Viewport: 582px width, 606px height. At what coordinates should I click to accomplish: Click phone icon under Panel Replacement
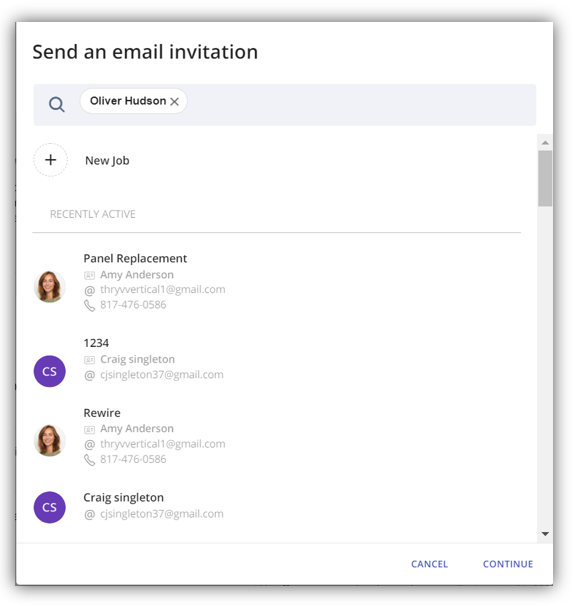(89, 305)
